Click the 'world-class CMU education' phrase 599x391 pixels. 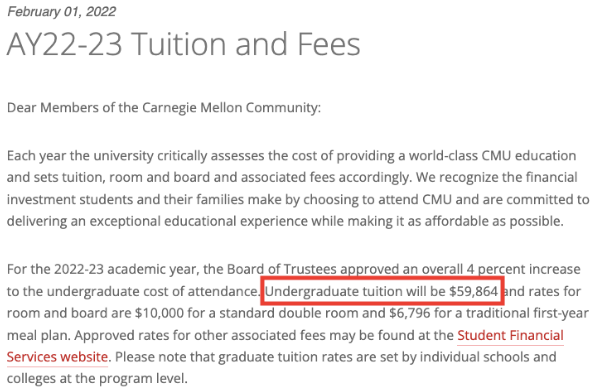click(x=492, y=156)
